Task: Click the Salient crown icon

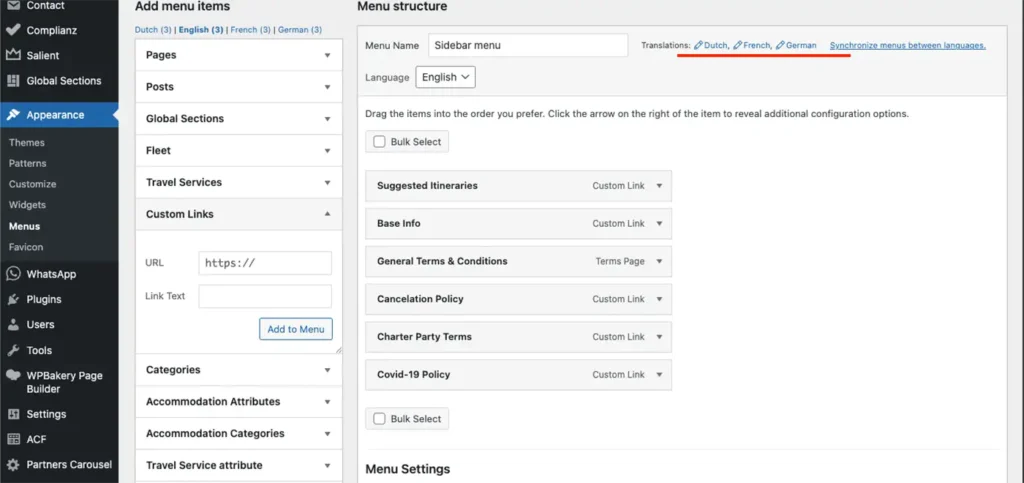Action: pyautogui.click(x=12, y=55)
